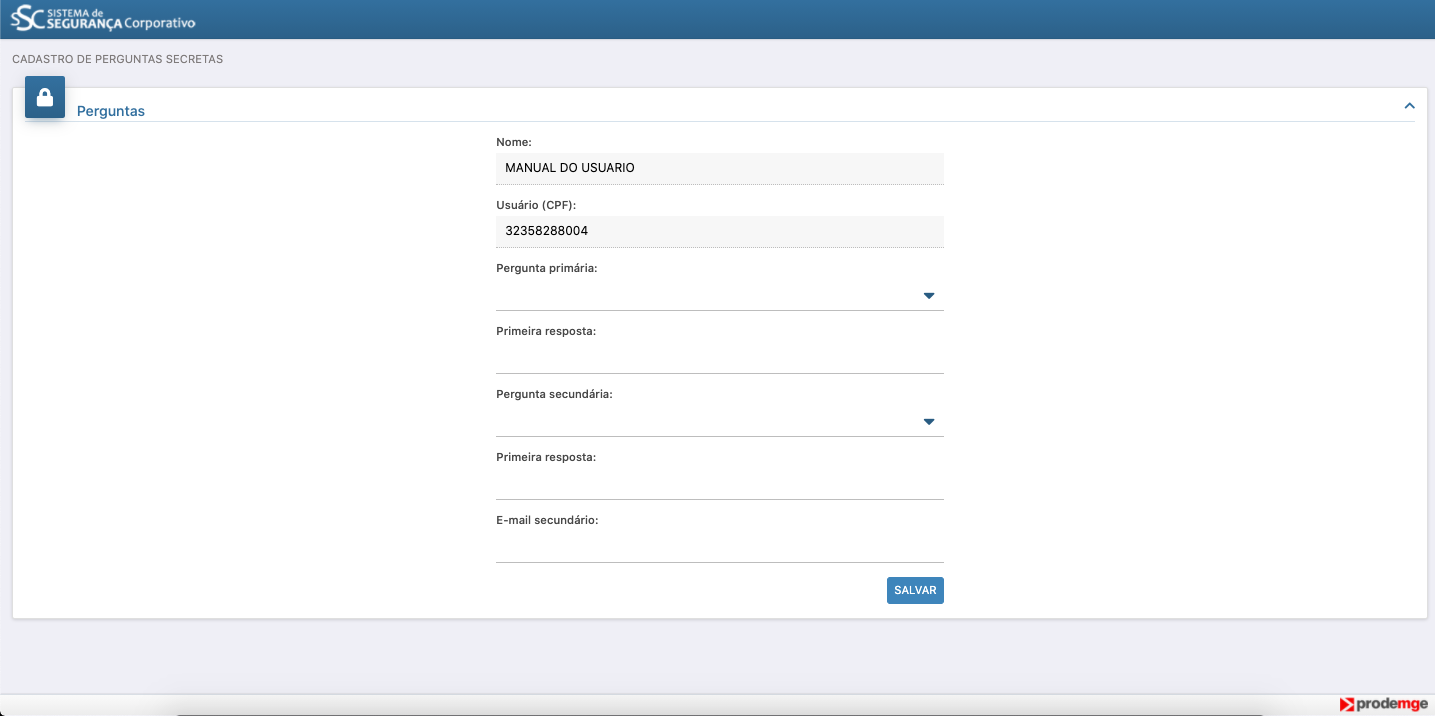Click the Nome: label
Screen dimensions: 1435x716
click(x=514, y=142)
